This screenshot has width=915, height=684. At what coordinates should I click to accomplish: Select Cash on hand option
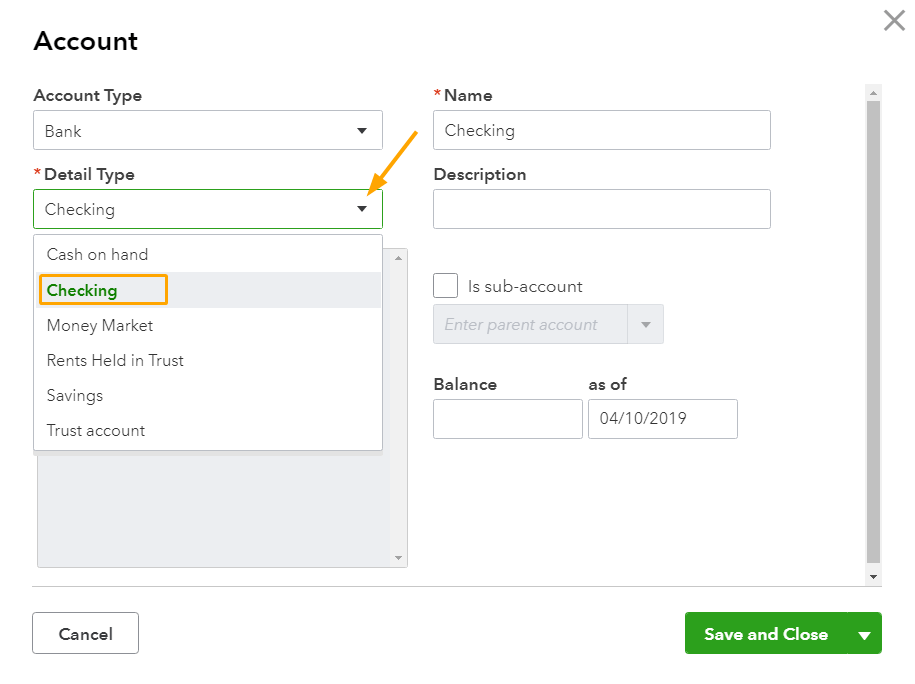(97, 255)
